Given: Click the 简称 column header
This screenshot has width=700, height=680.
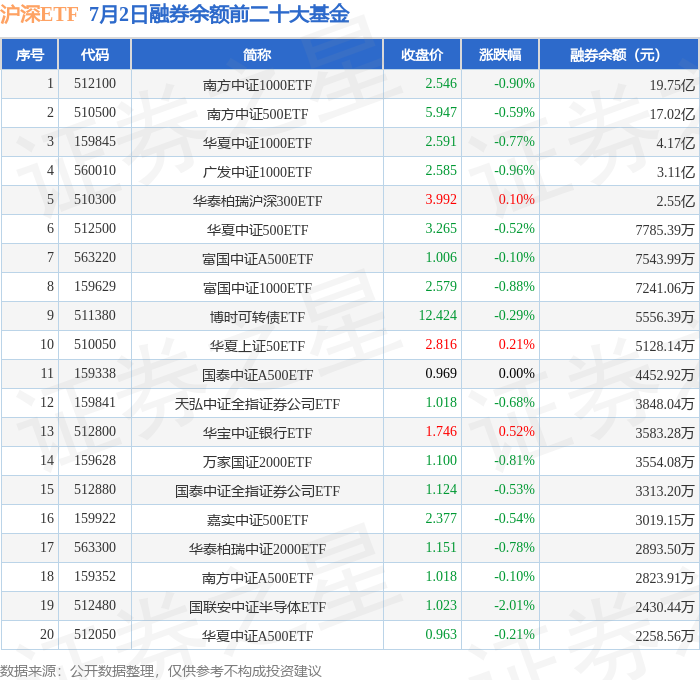Looking at the screenshot, I should (x=257, y=54).
